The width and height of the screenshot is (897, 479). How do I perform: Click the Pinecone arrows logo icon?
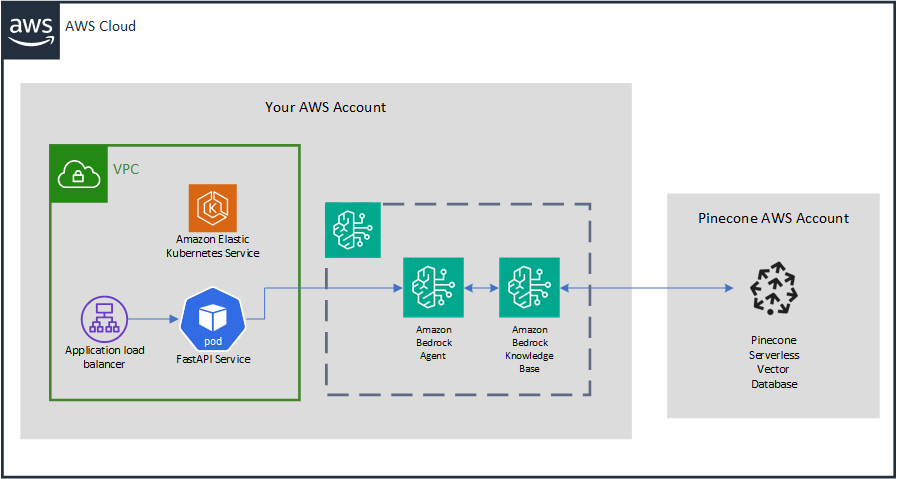point(774,288)
